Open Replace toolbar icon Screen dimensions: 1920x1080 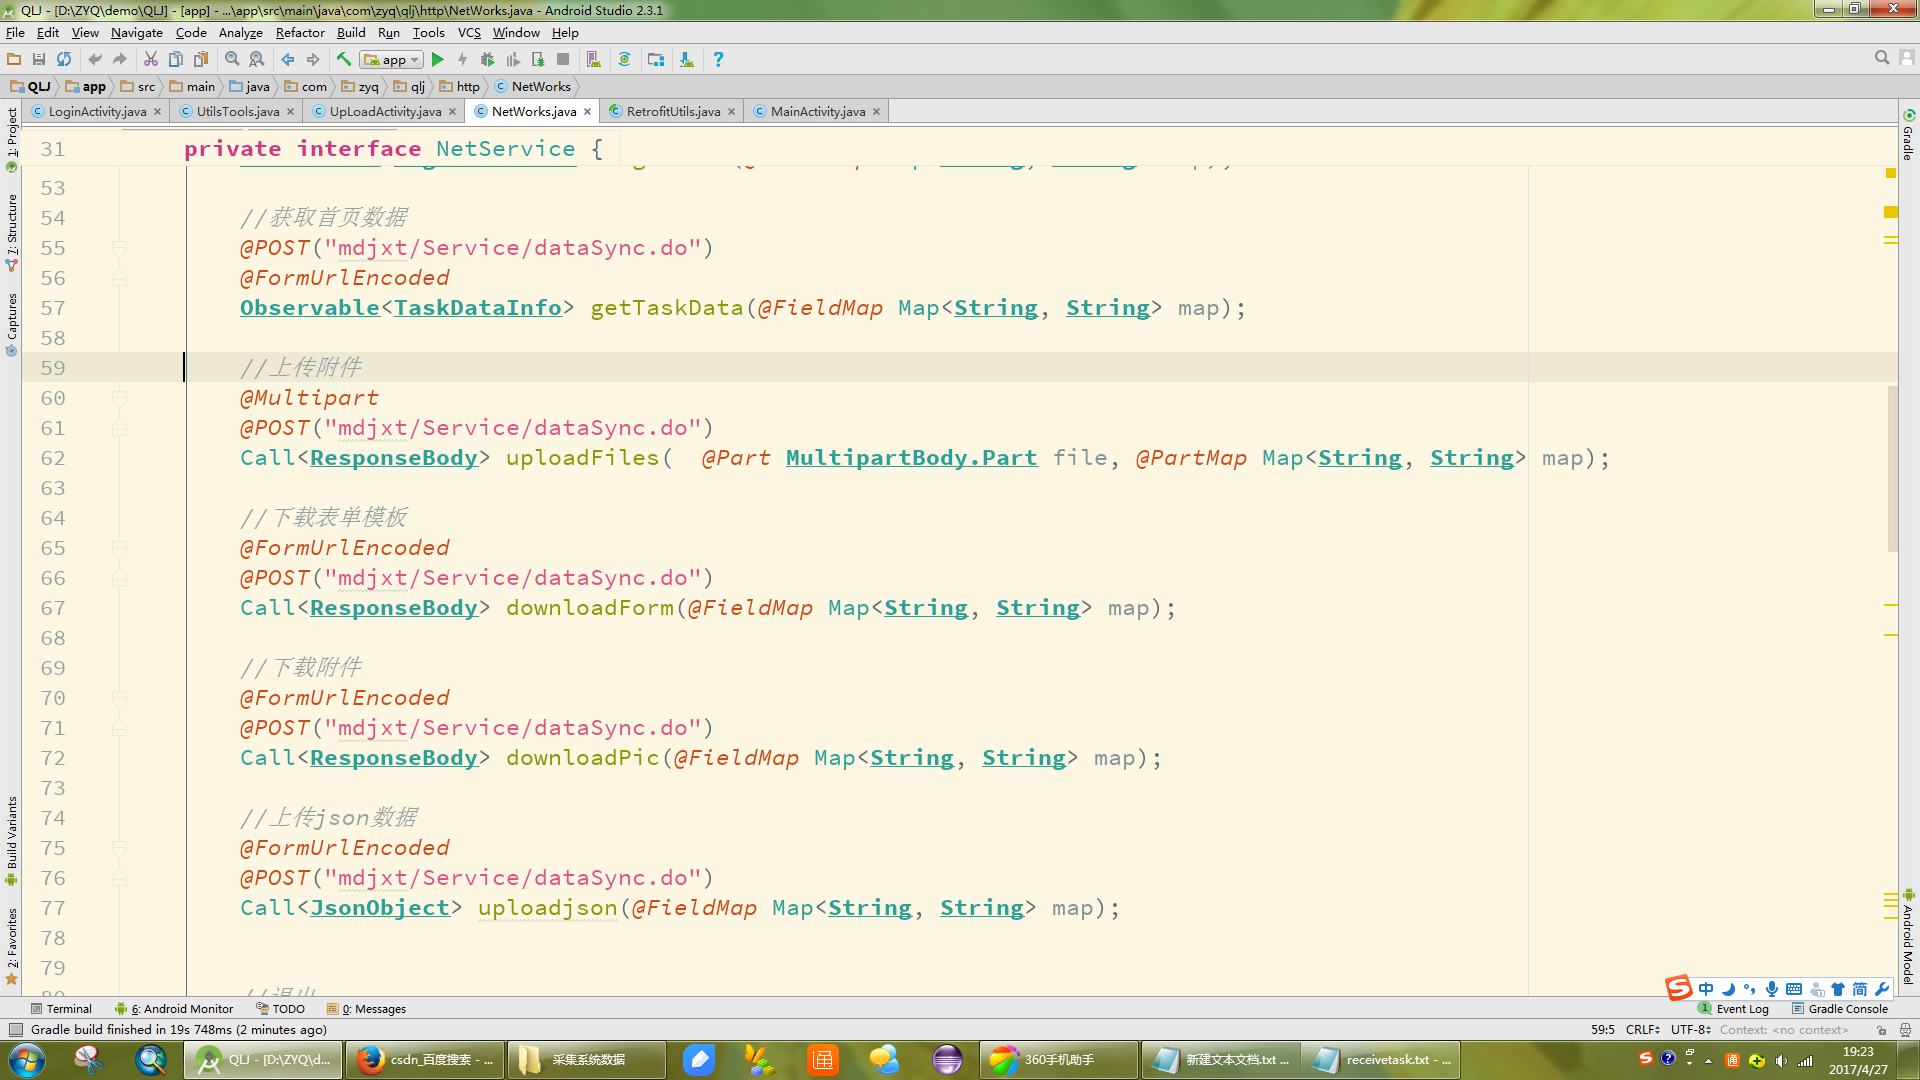(x=257, y=60)
